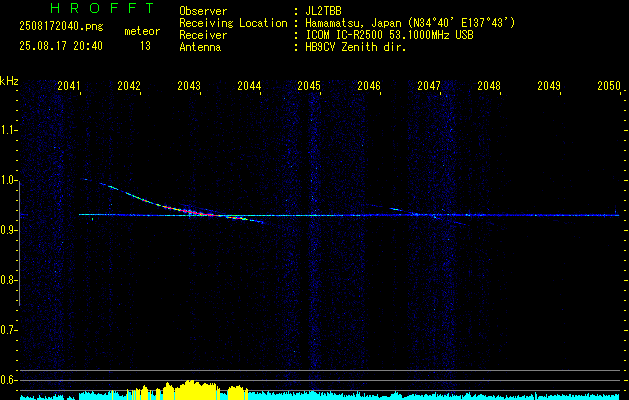Screen dimensions: 629x400
Task: Click the 0.8 kHz axis label
Action: pyautogui.click(x=9, y=280)
